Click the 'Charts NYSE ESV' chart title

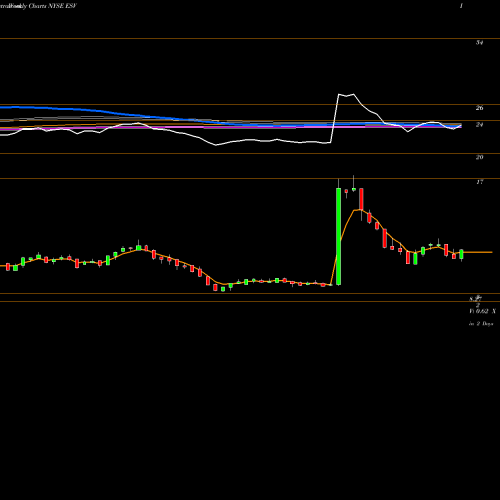(x=53, y=6)
